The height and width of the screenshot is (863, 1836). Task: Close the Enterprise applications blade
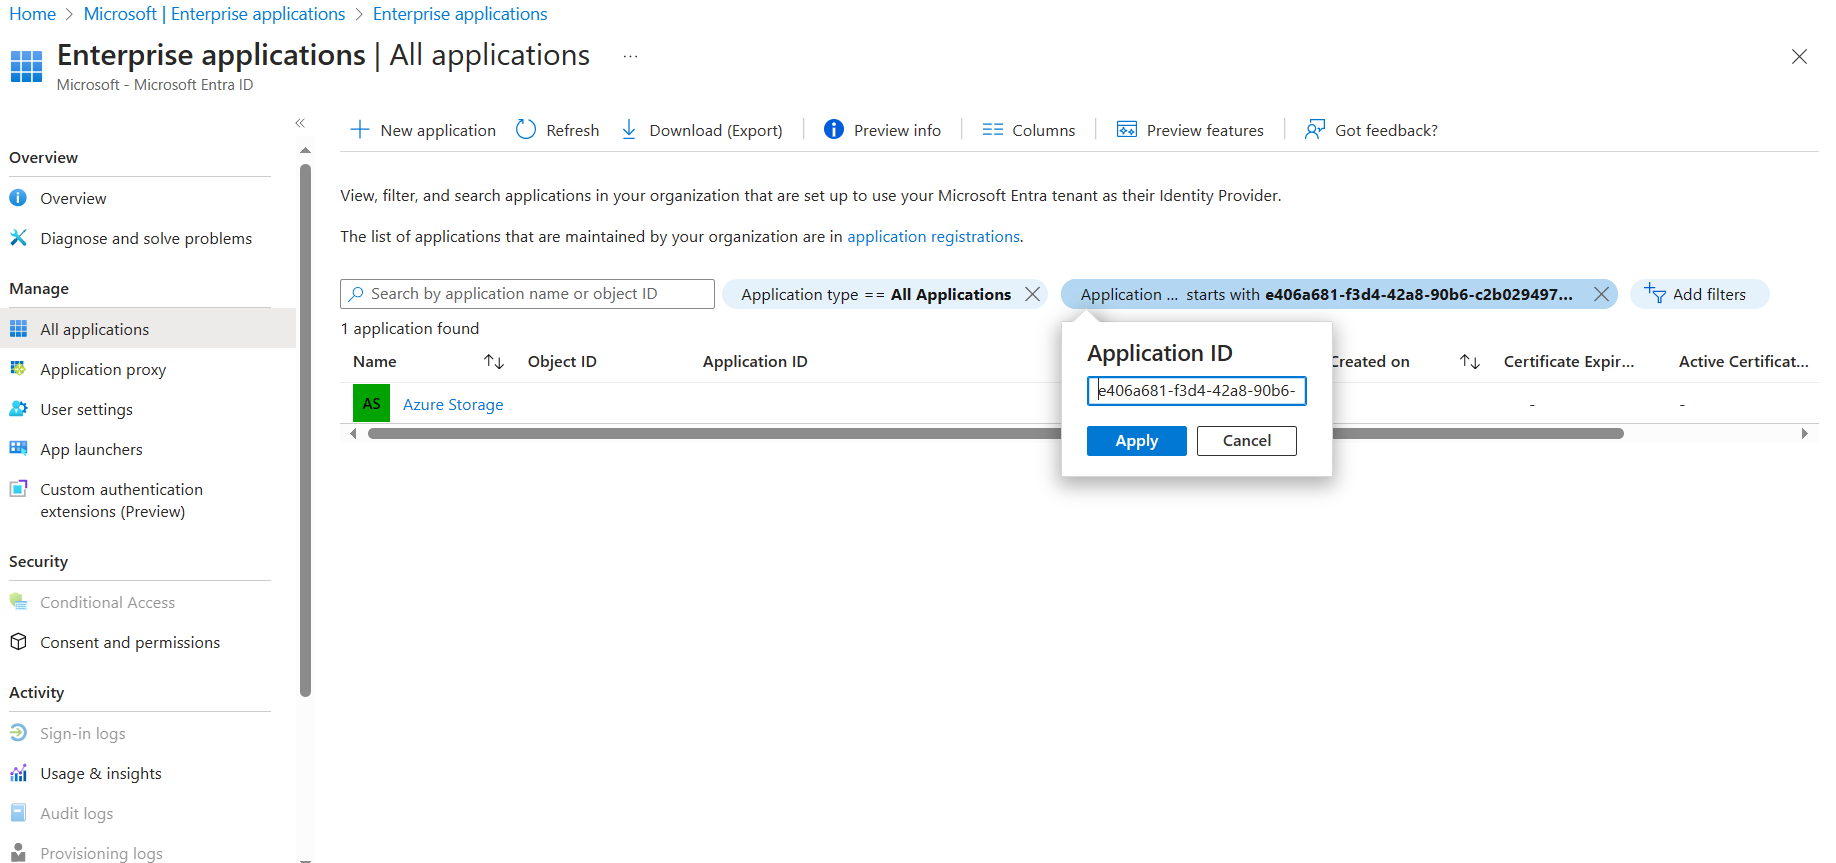pos(1799,57)
